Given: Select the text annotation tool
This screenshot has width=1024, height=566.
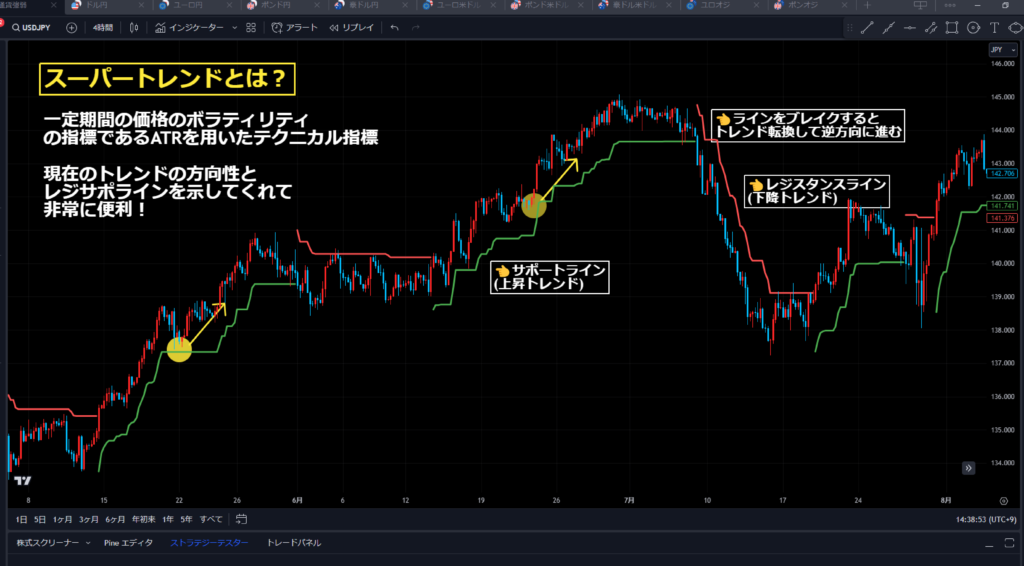Looking at the screenshot, I should coord(995,28).
